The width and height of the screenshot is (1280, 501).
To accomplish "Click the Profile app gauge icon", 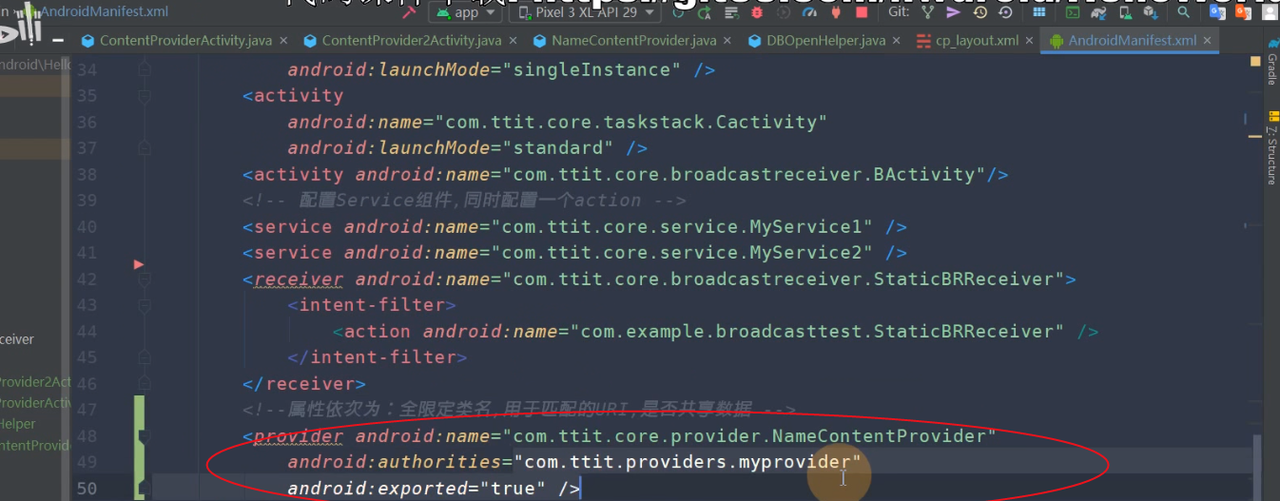I will coord(809,13).
